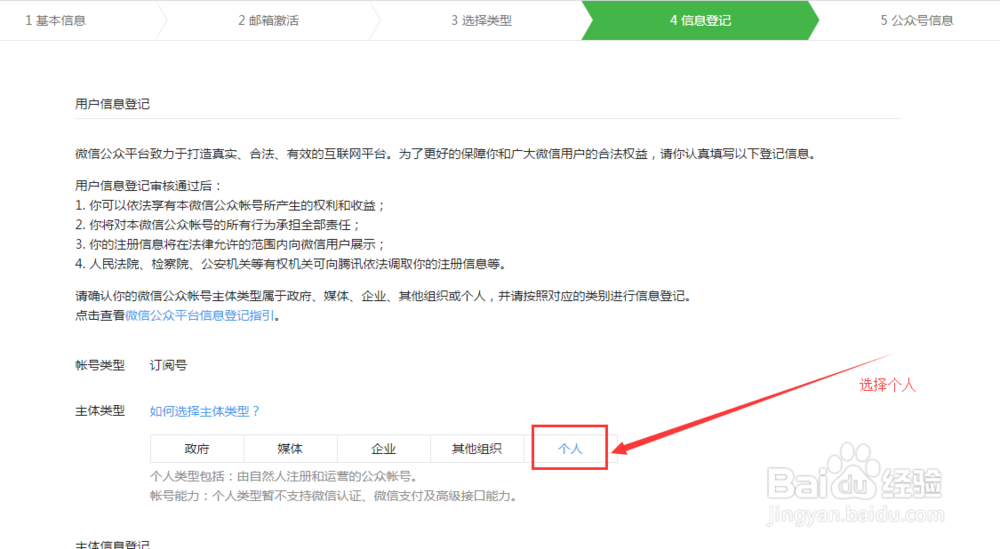The width and height of the screenshot is (1000, 549).
Task: Select step 5 公众号信息
Action: (x=917, y=20)
